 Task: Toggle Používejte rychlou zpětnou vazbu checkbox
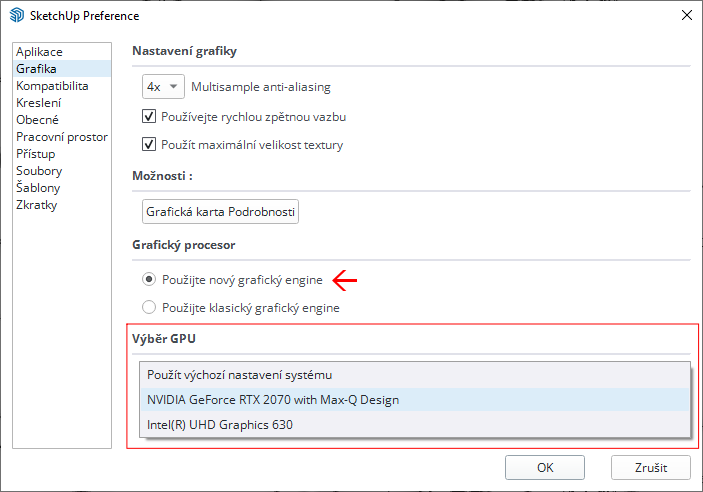point(150,117)
